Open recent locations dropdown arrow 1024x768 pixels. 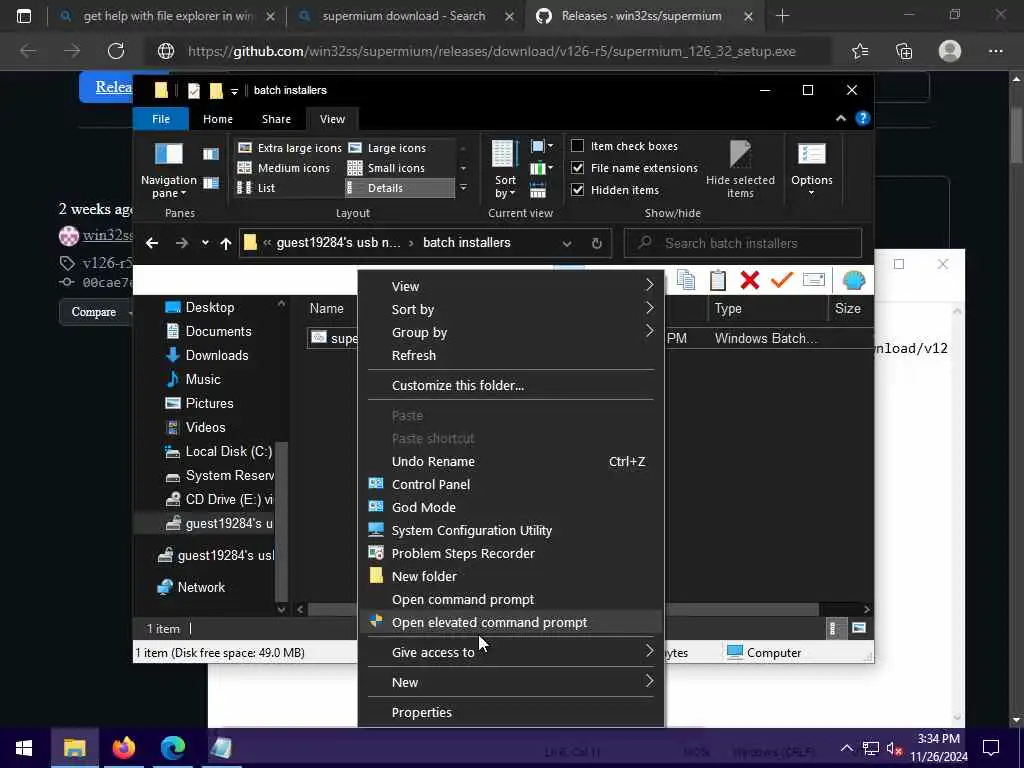click(205, 243)
